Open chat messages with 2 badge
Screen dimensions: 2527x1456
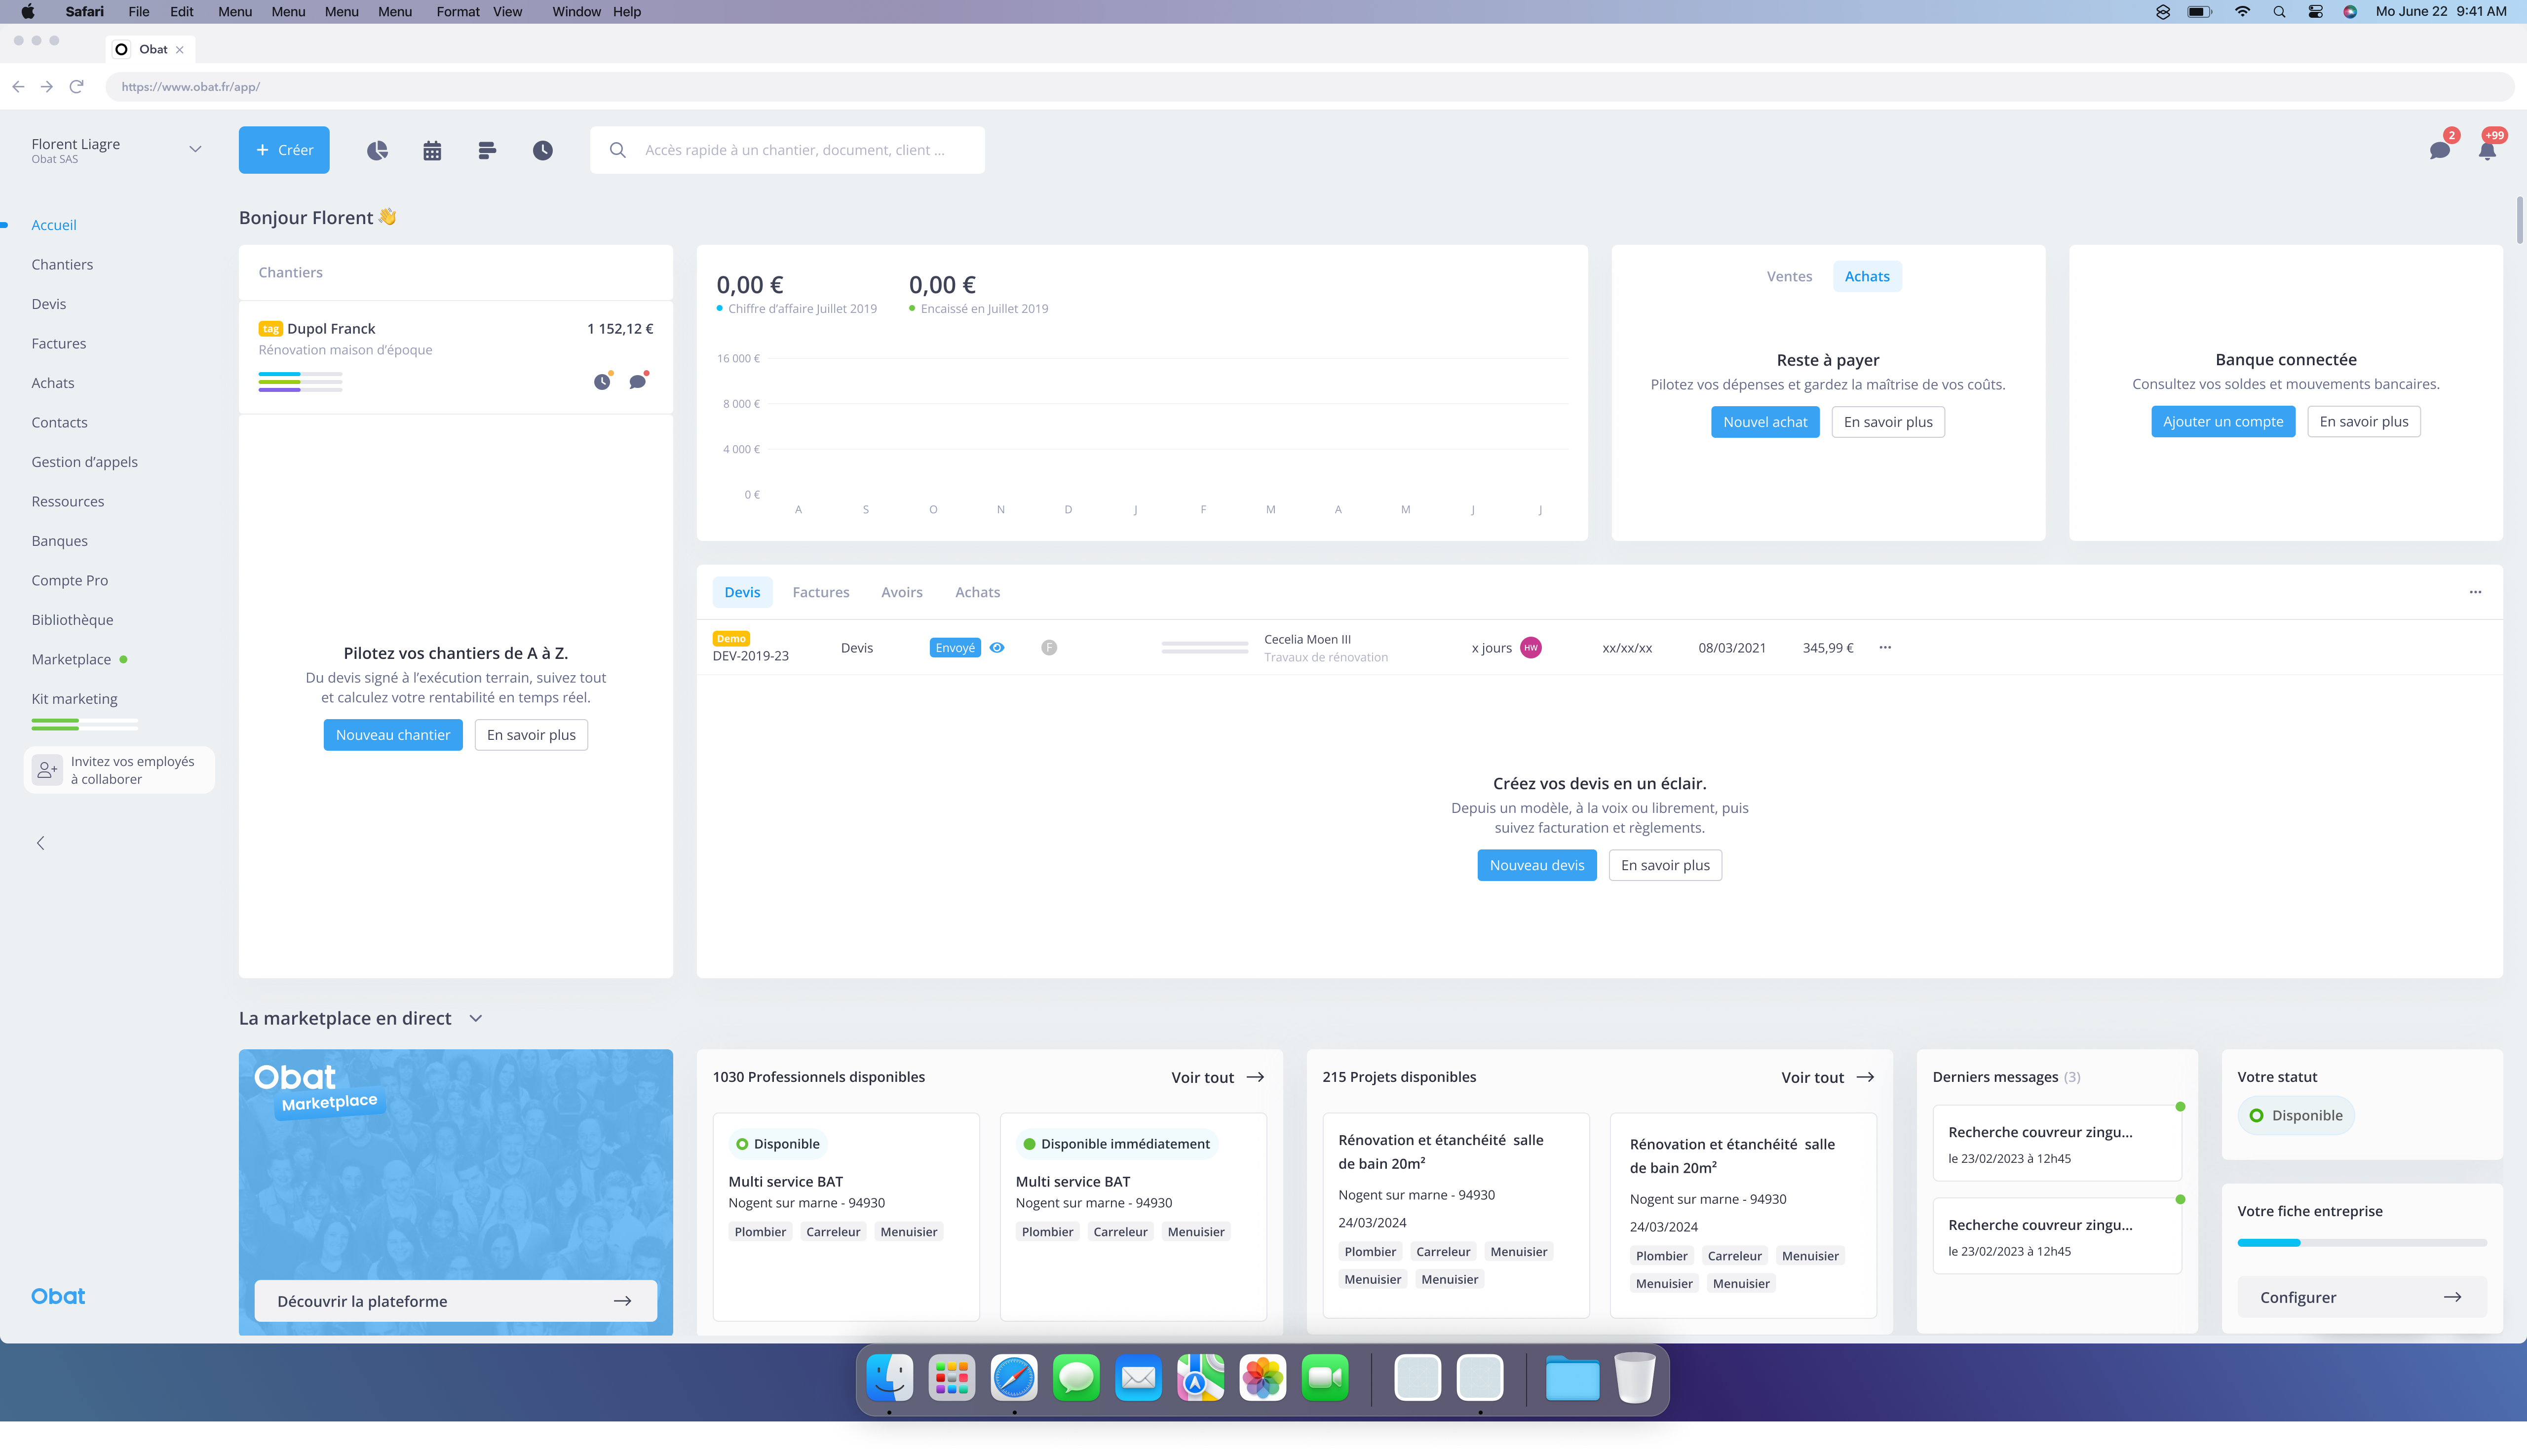click(2440, 150)
